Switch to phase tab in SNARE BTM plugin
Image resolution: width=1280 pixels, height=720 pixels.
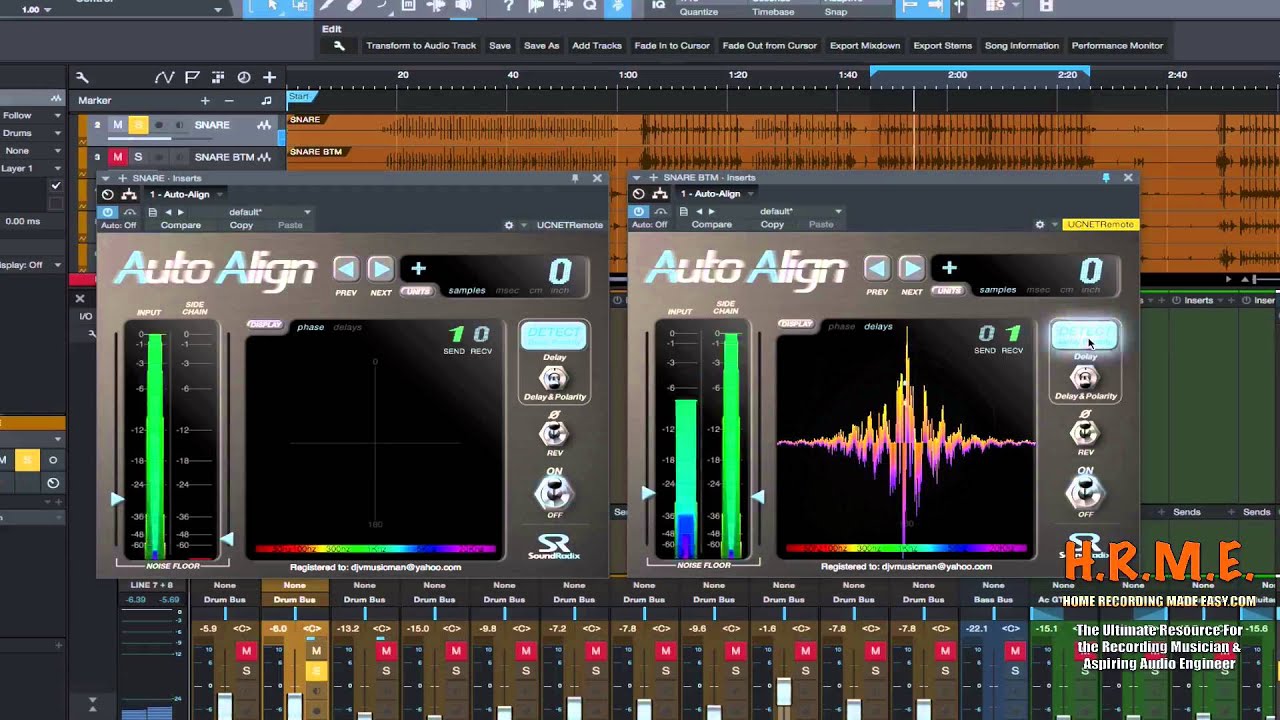pos(841,326)
